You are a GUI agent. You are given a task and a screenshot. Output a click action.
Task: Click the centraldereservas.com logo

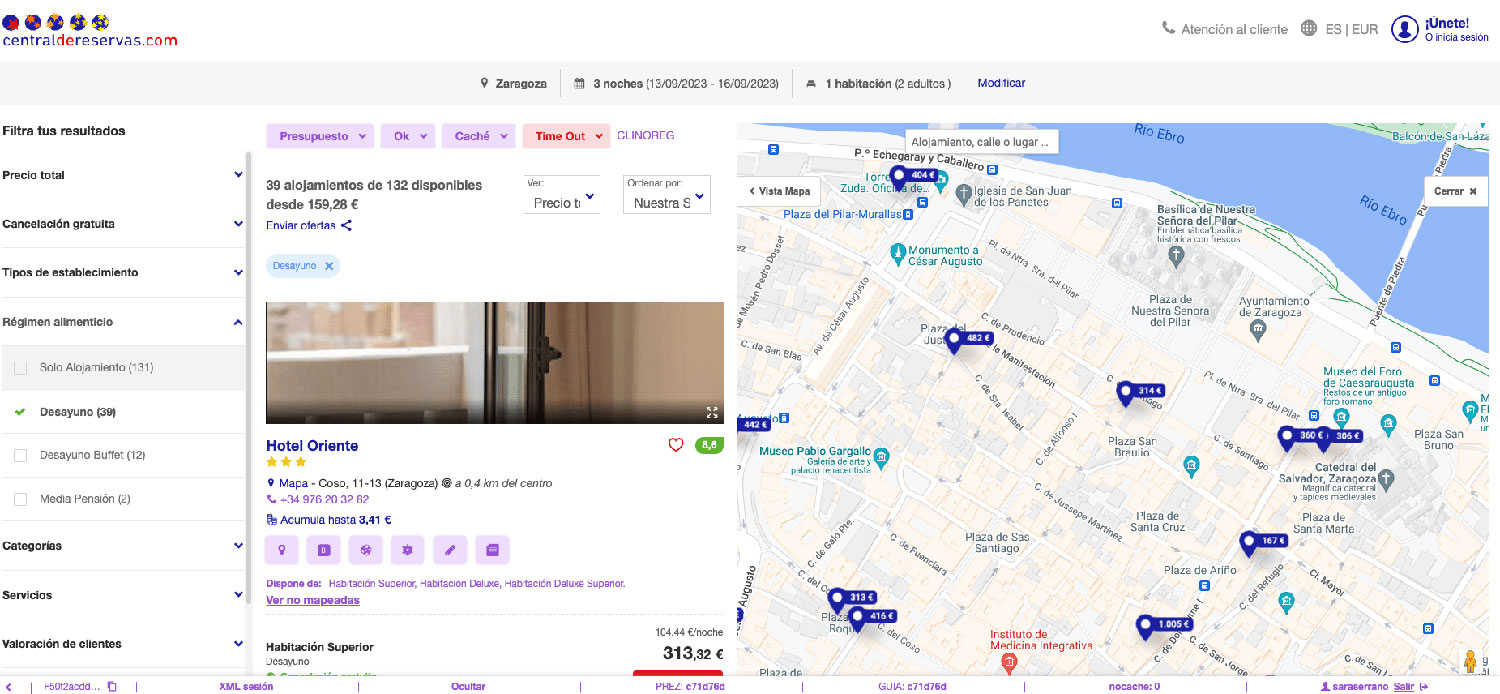[x=90, y=30]
